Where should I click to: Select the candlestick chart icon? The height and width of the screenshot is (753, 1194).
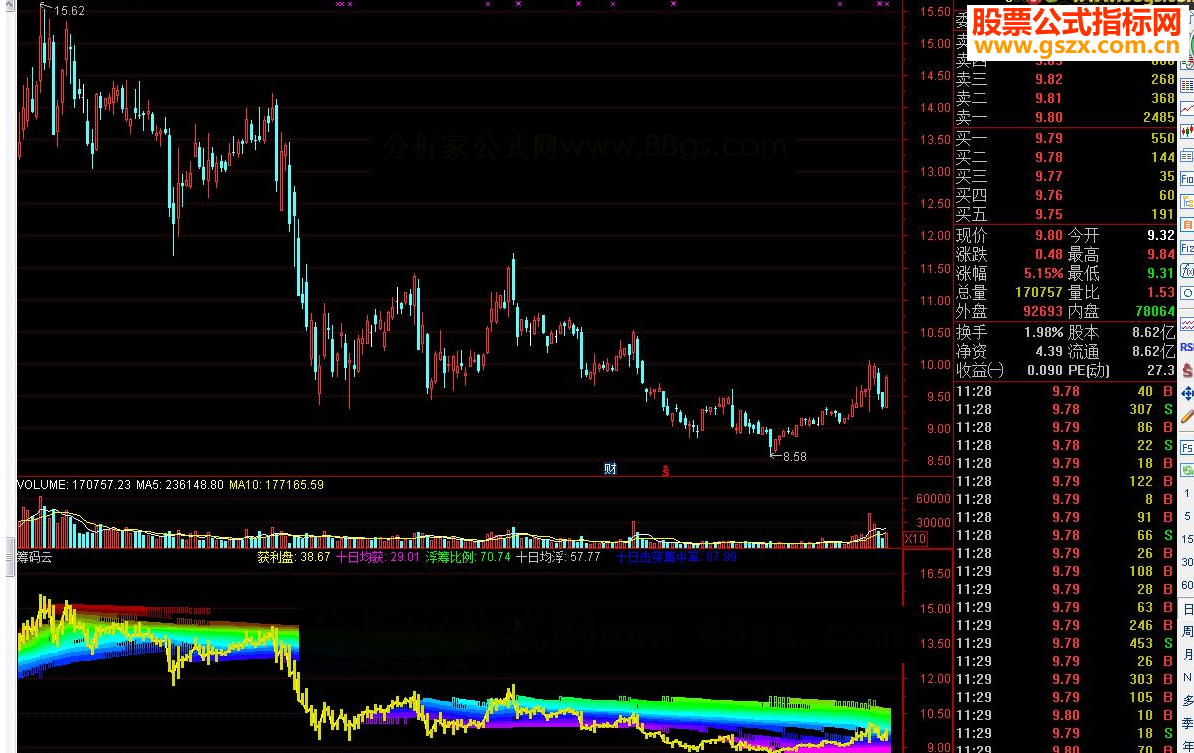coord(1187,132)
